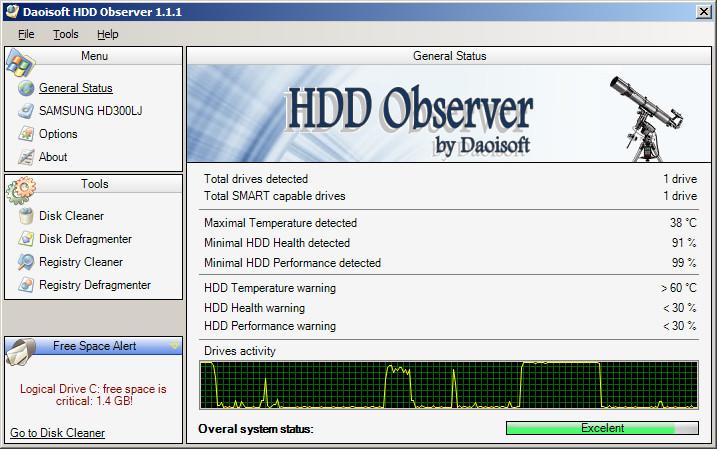Click the telescope image in the banner
Screen dimensions: 717x449
tap(647, 118)
